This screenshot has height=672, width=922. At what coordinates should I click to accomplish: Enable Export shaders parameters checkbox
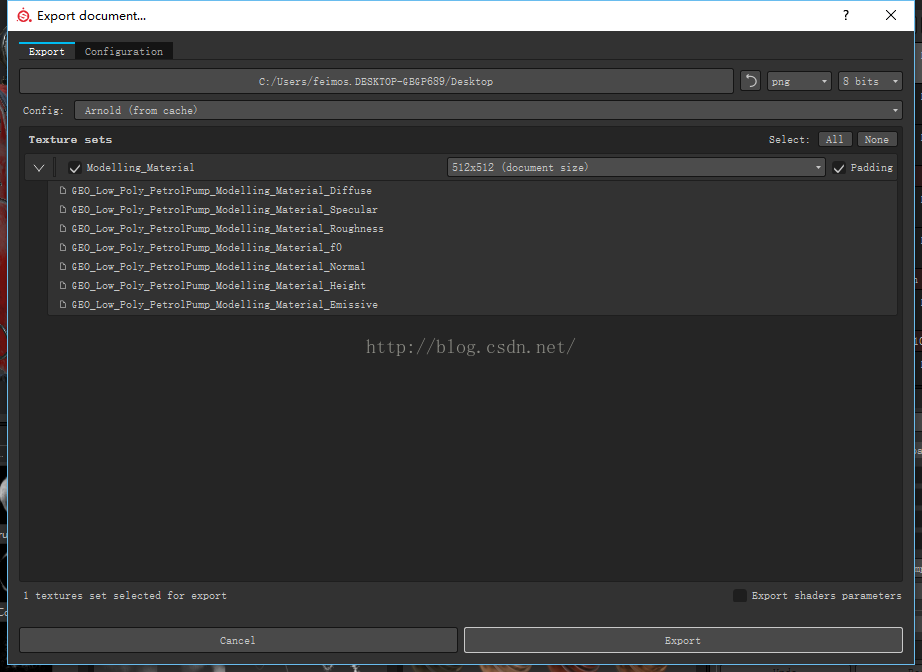click(x=740, y=596)
